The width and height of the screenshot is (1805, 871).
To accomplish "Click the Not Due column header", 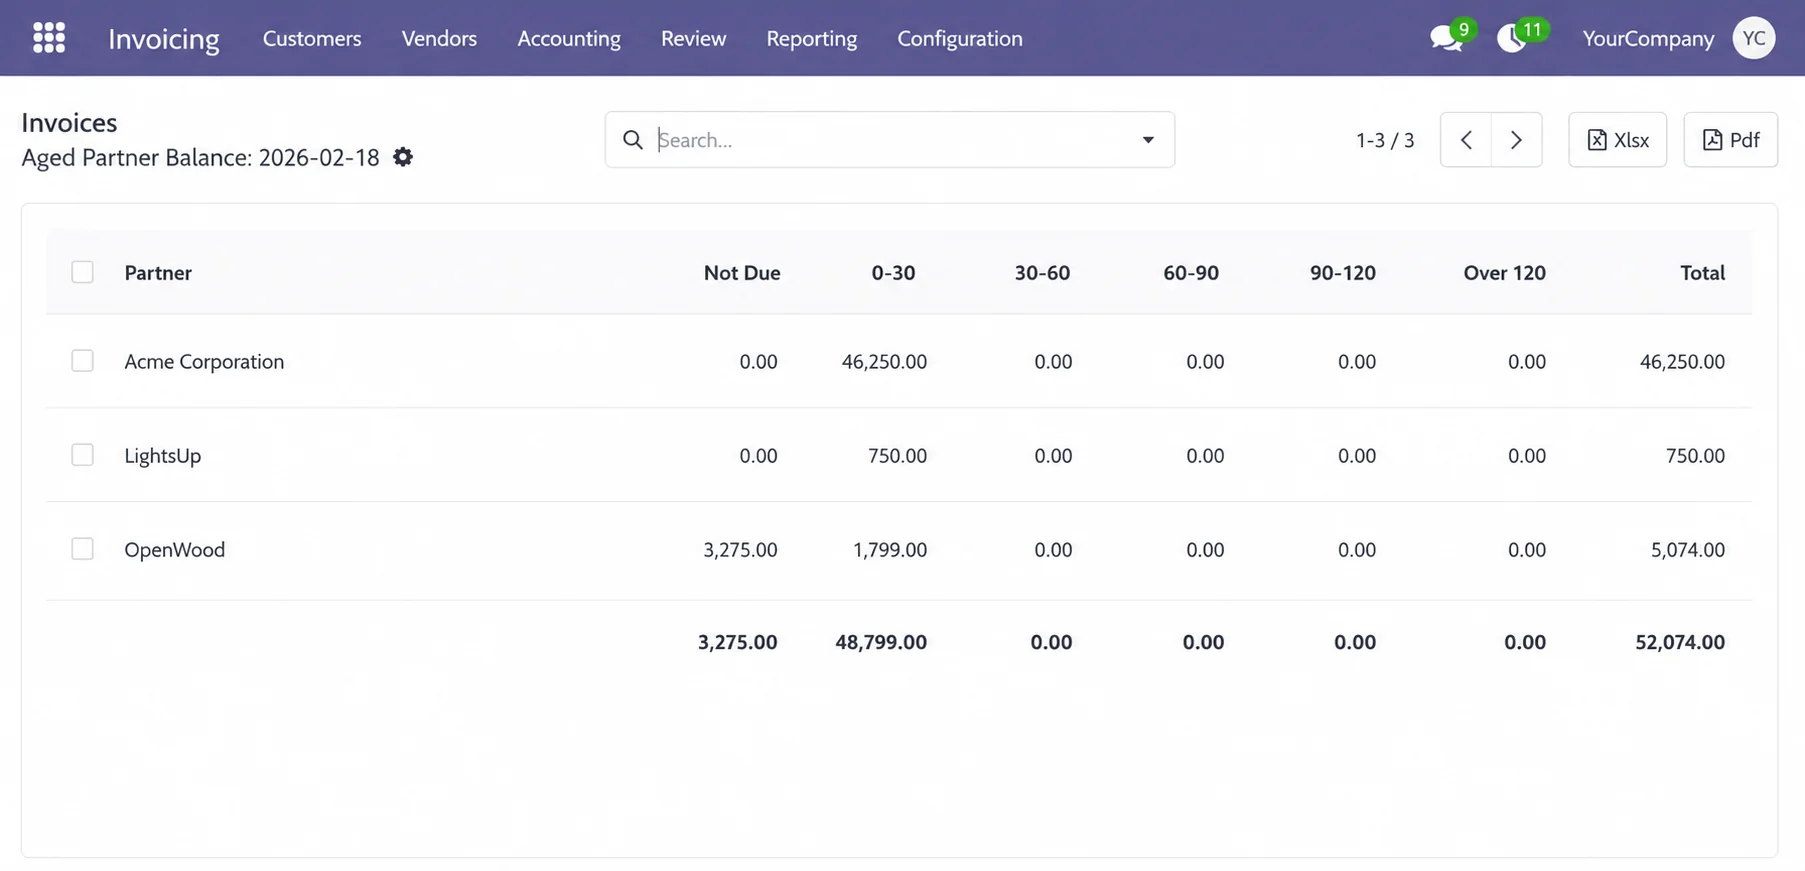I will click(x=742, y=272).
